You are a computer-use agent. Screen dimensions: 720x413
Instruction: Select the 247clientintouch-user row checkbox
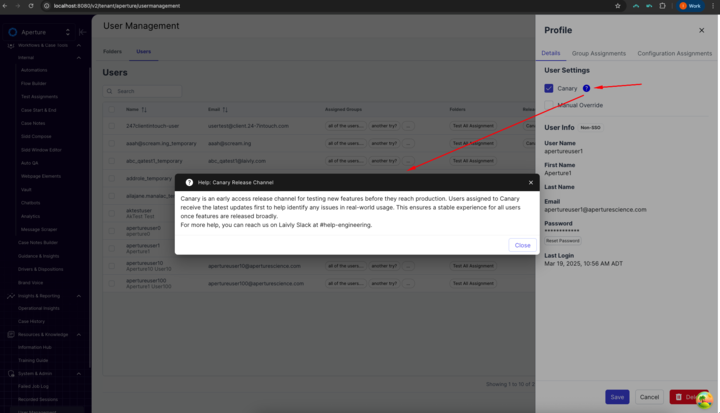coord(112,126)
